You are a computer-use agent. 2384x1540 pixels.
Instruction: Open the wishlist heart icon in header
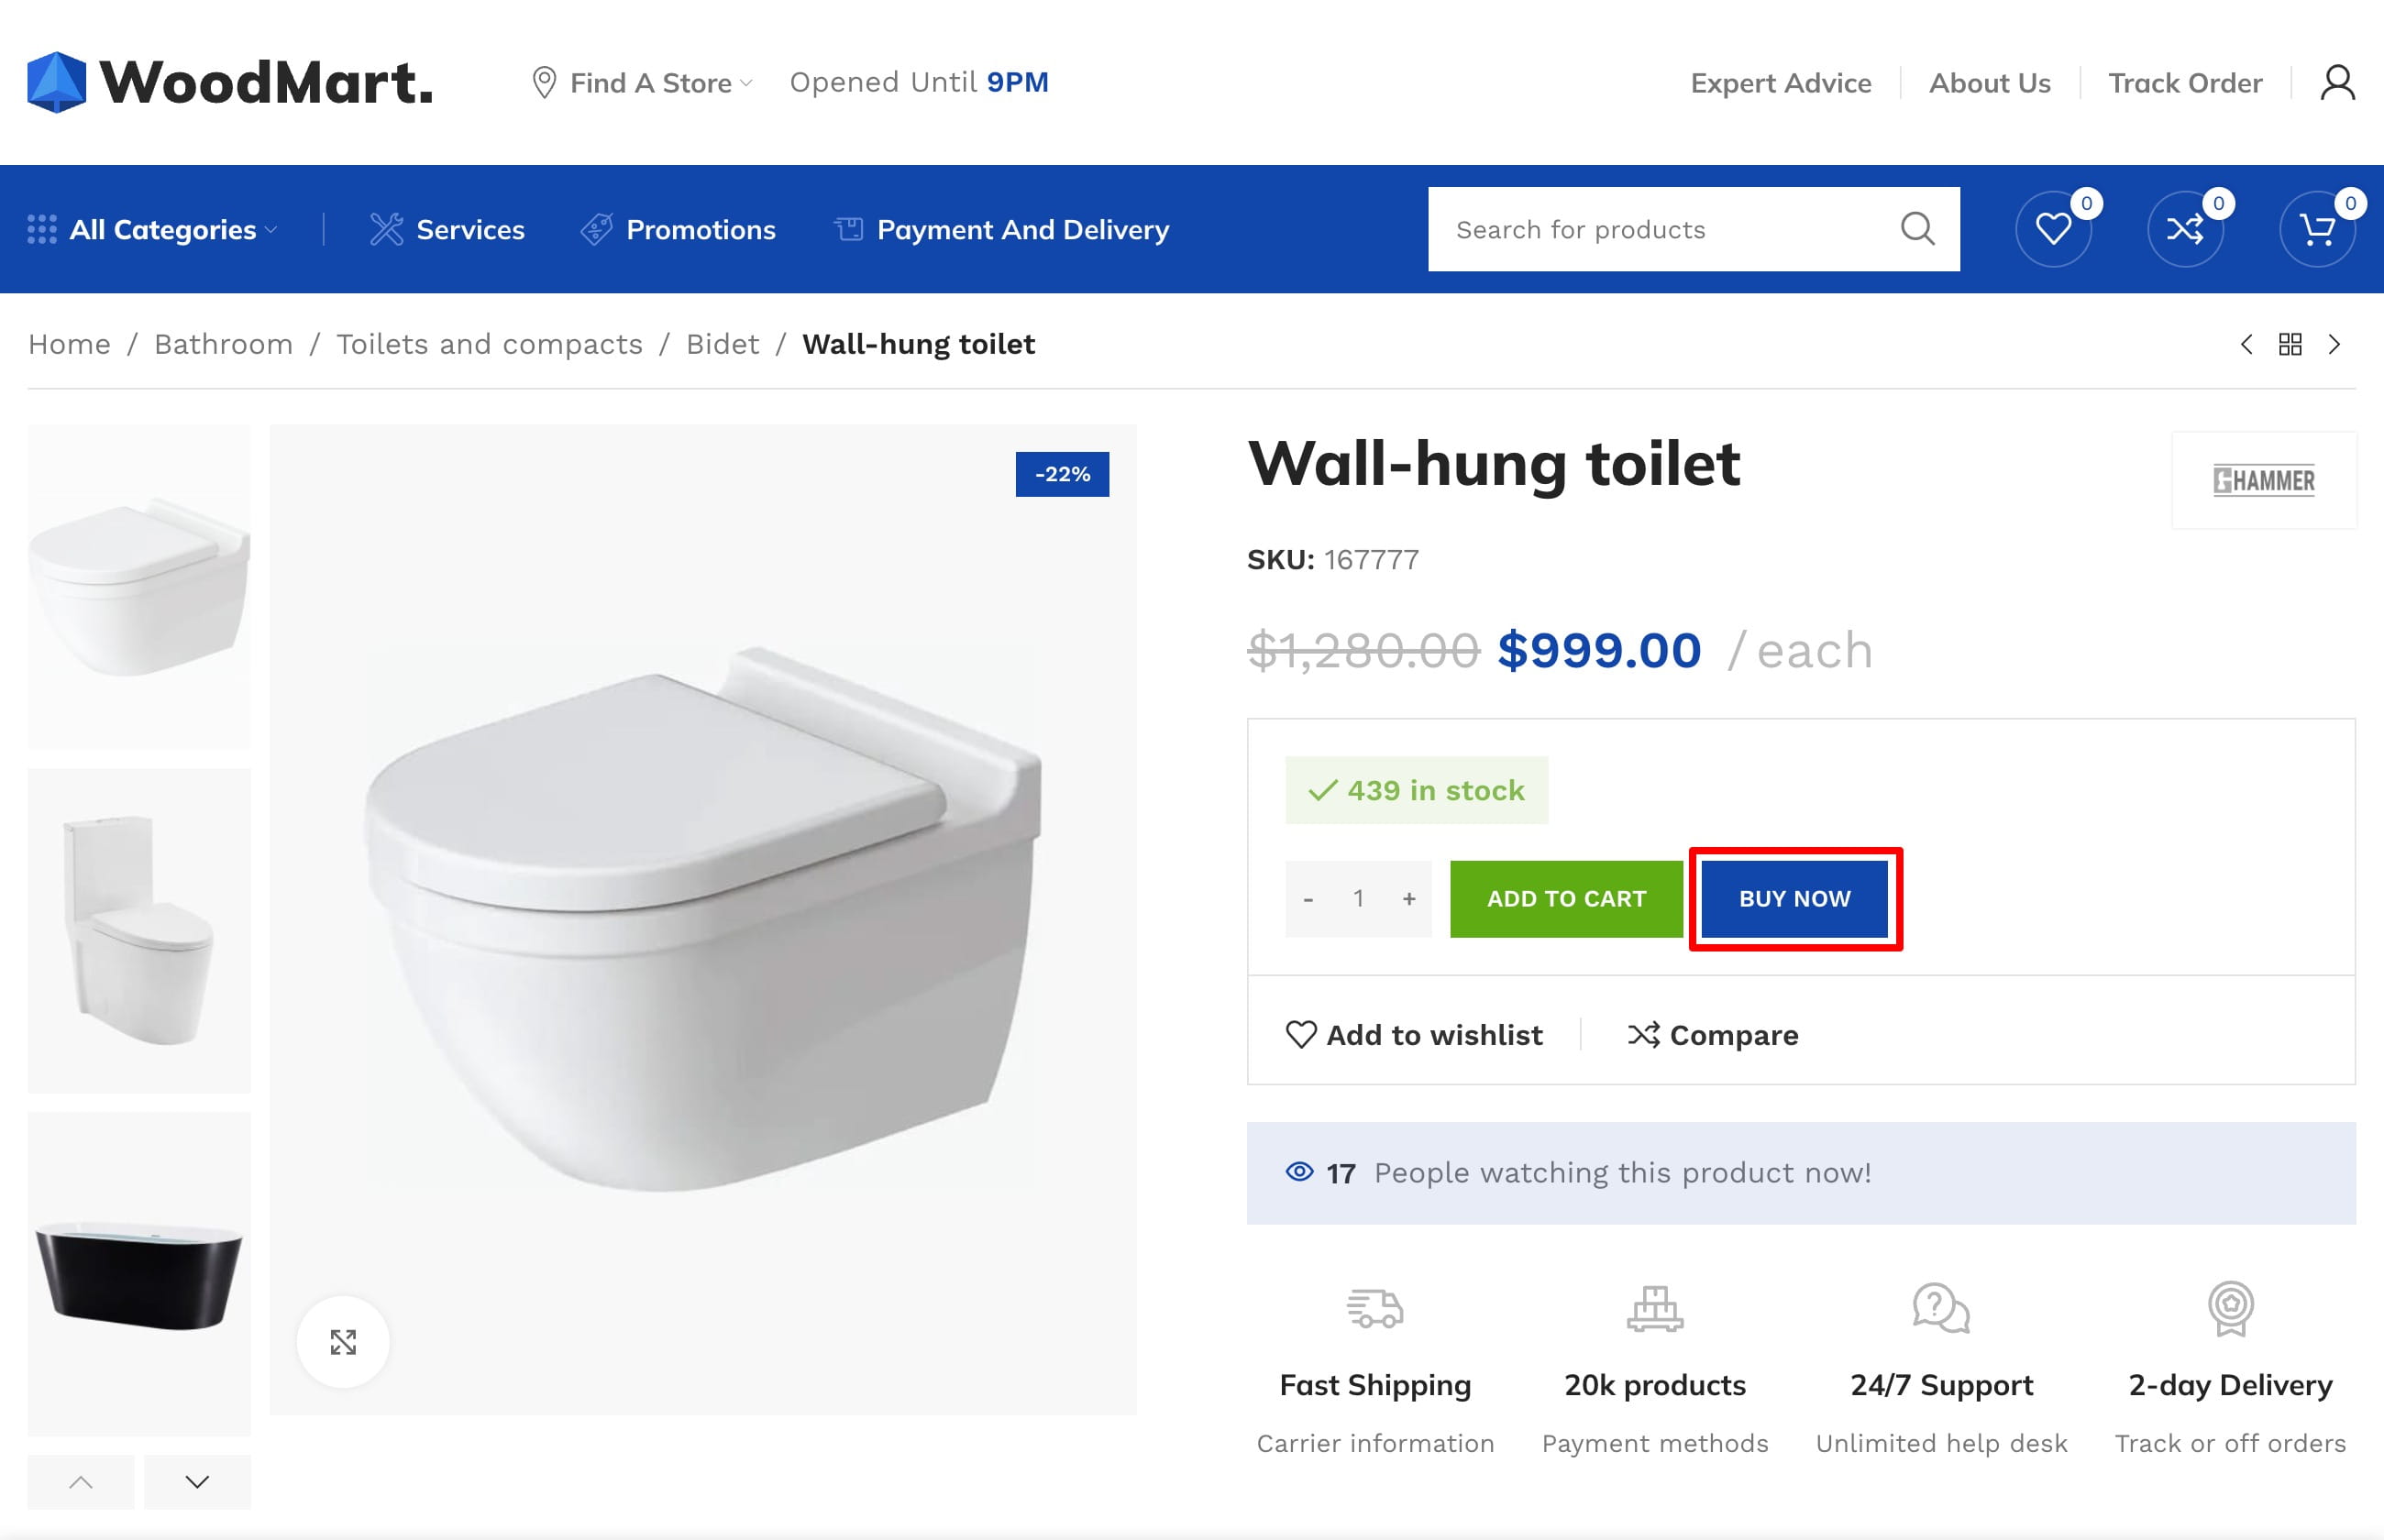coord(2053,229)
